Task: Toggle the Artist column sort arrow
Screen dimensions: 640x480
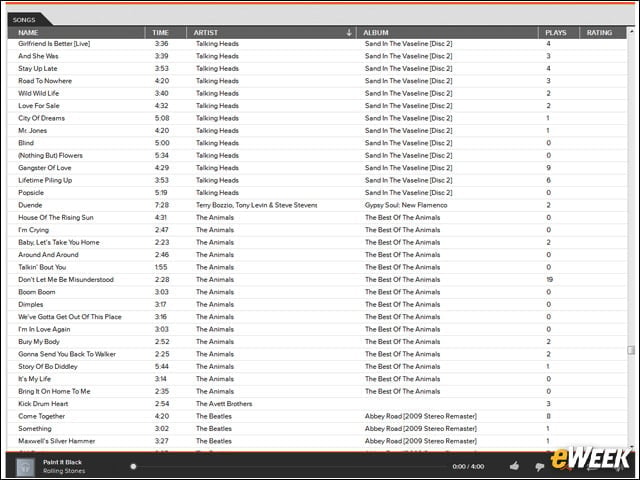Action: click(349, 33)
